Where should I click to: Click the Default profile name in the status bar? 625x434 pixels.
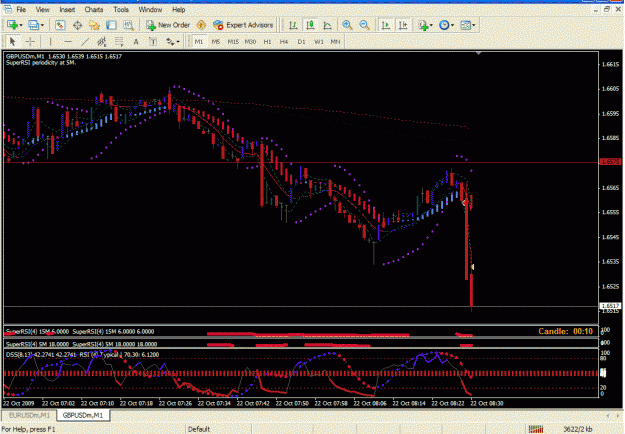[199, 429]
